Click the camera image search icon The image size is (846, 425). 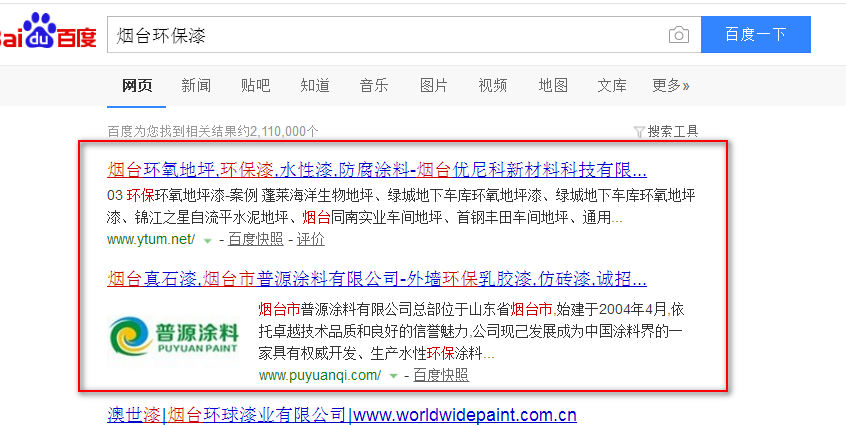click(679, 35)
